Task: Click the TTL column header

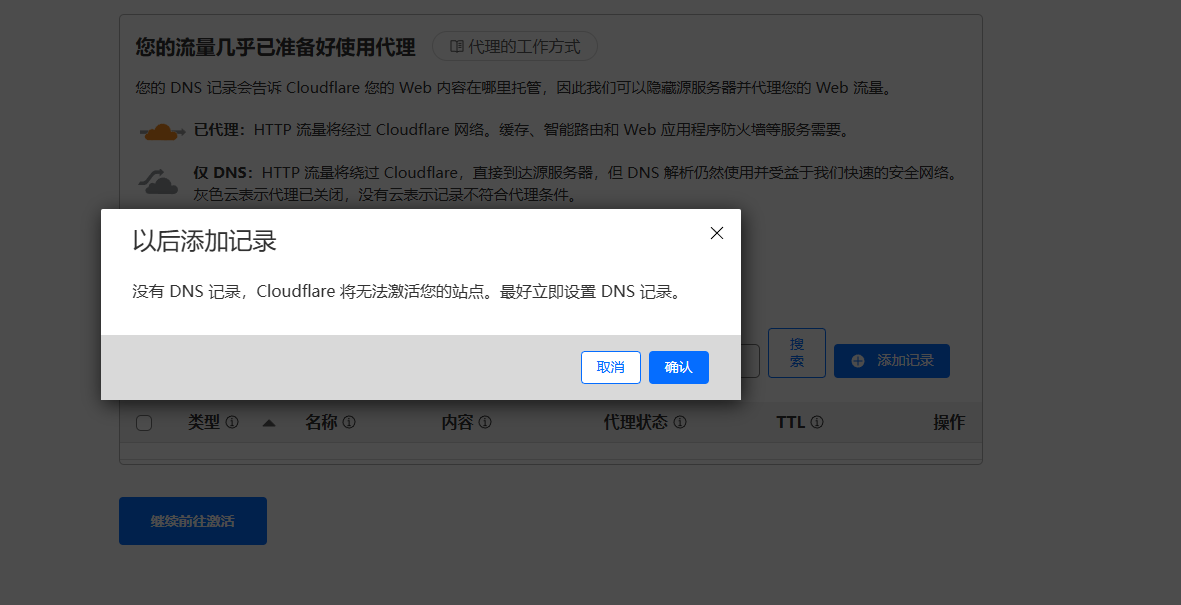Action: point(791,423)
